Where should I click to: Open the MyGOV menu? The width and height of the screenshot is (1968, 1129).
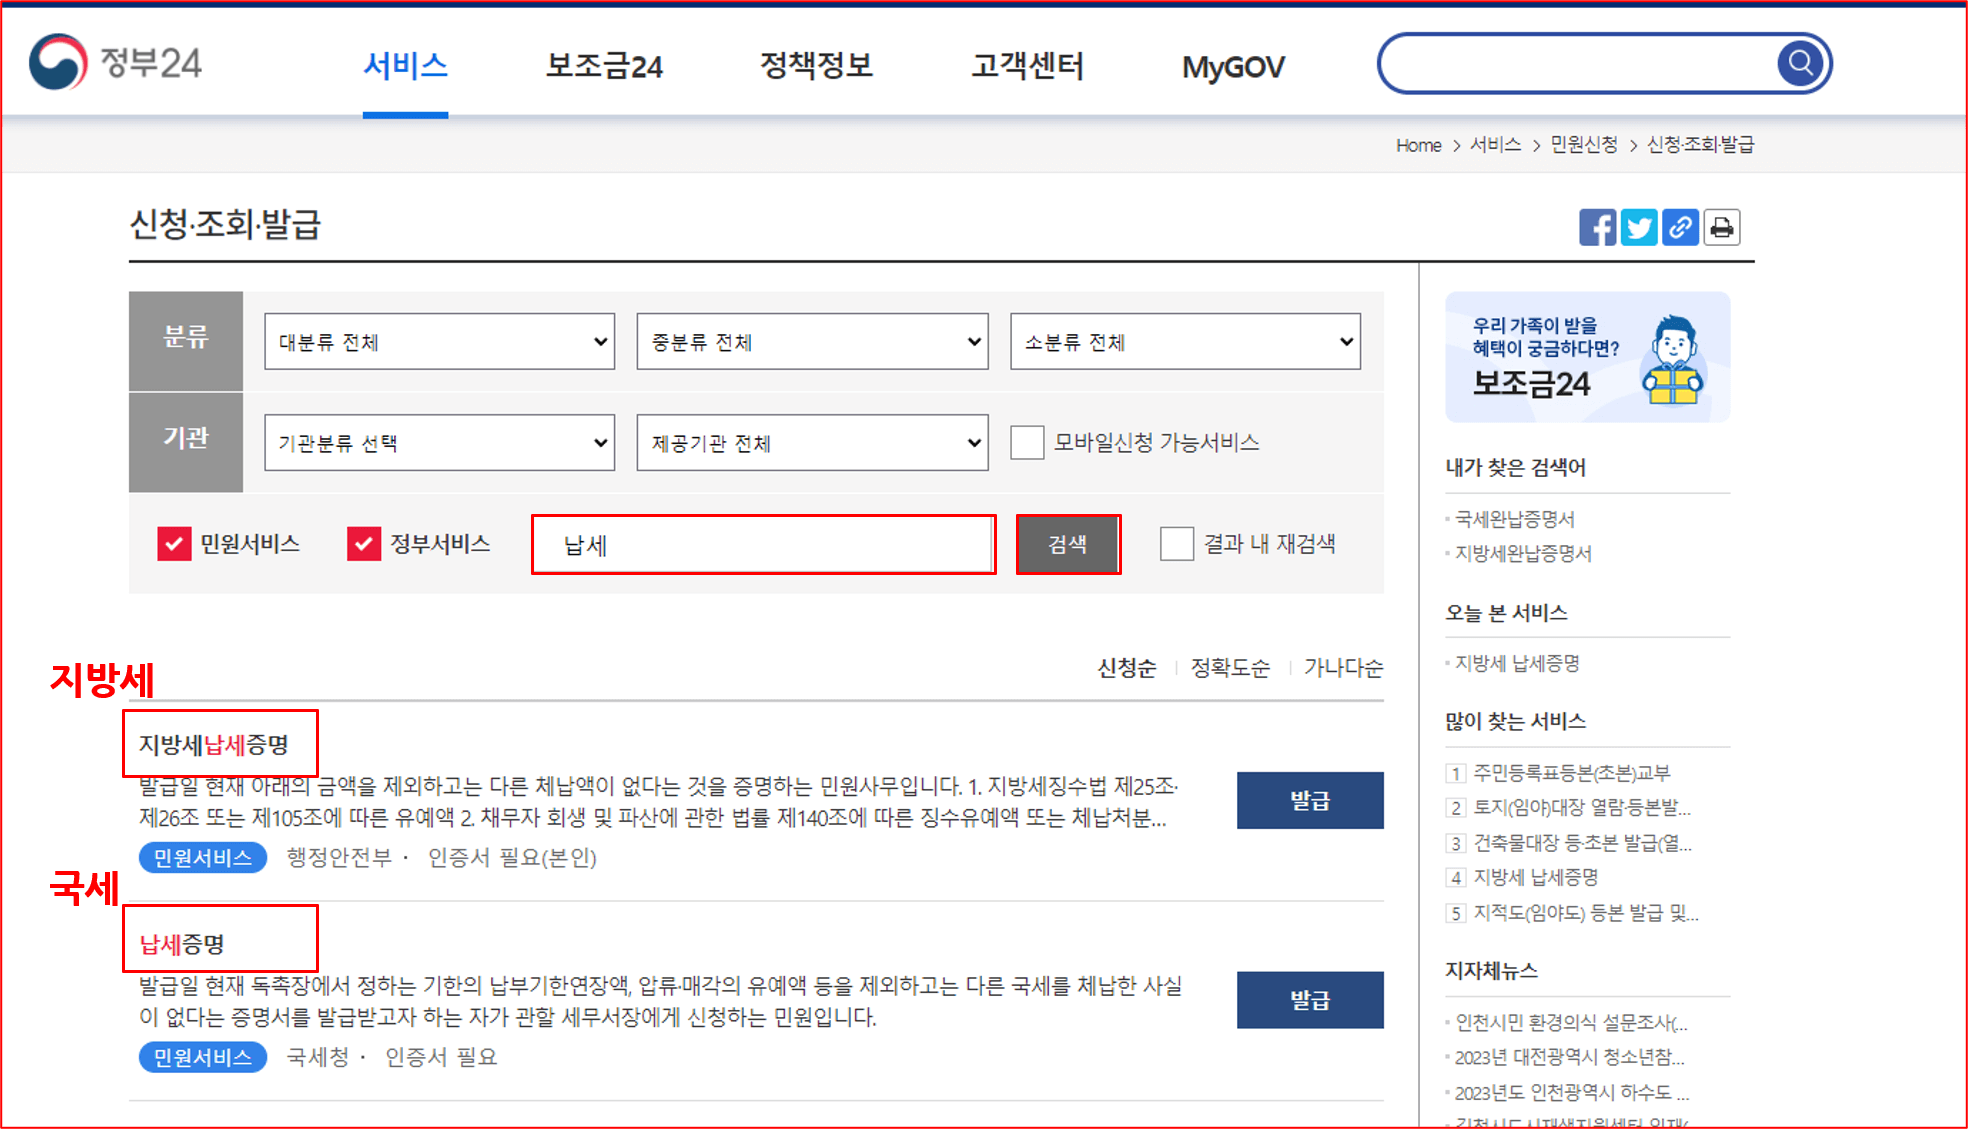click(1232, 65)
